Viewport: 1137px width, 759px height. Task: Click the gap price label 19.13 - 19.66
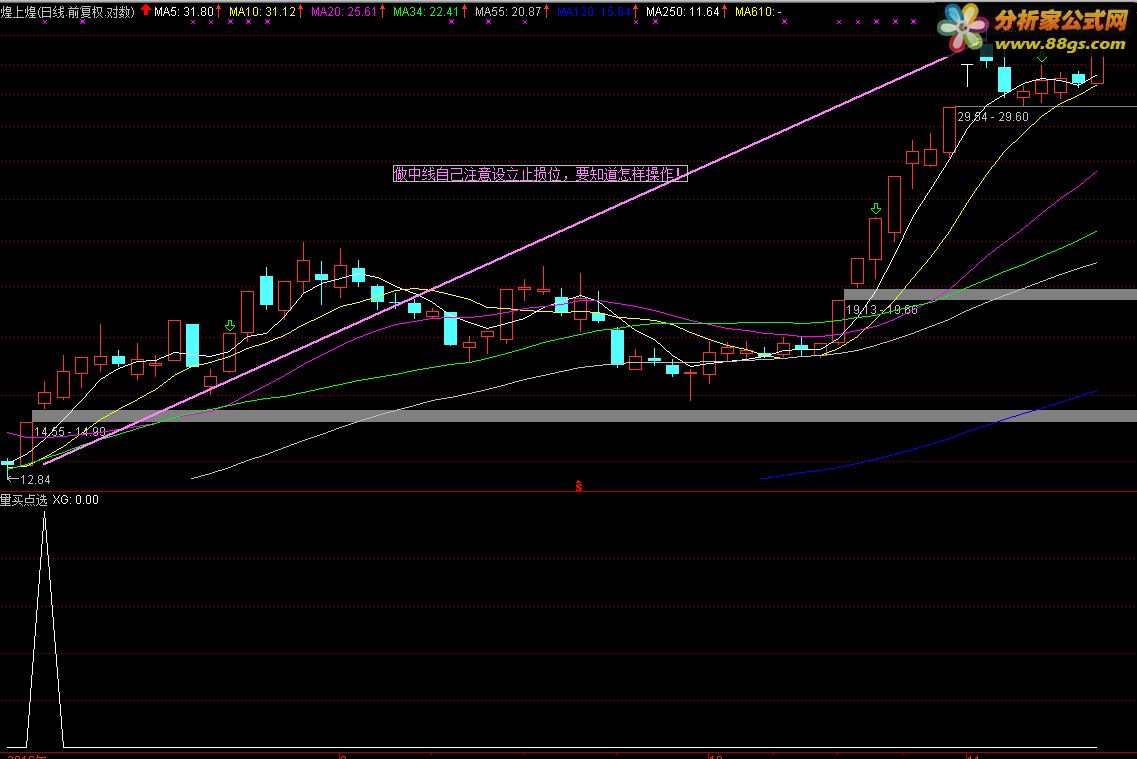click(x=881, y=310)
